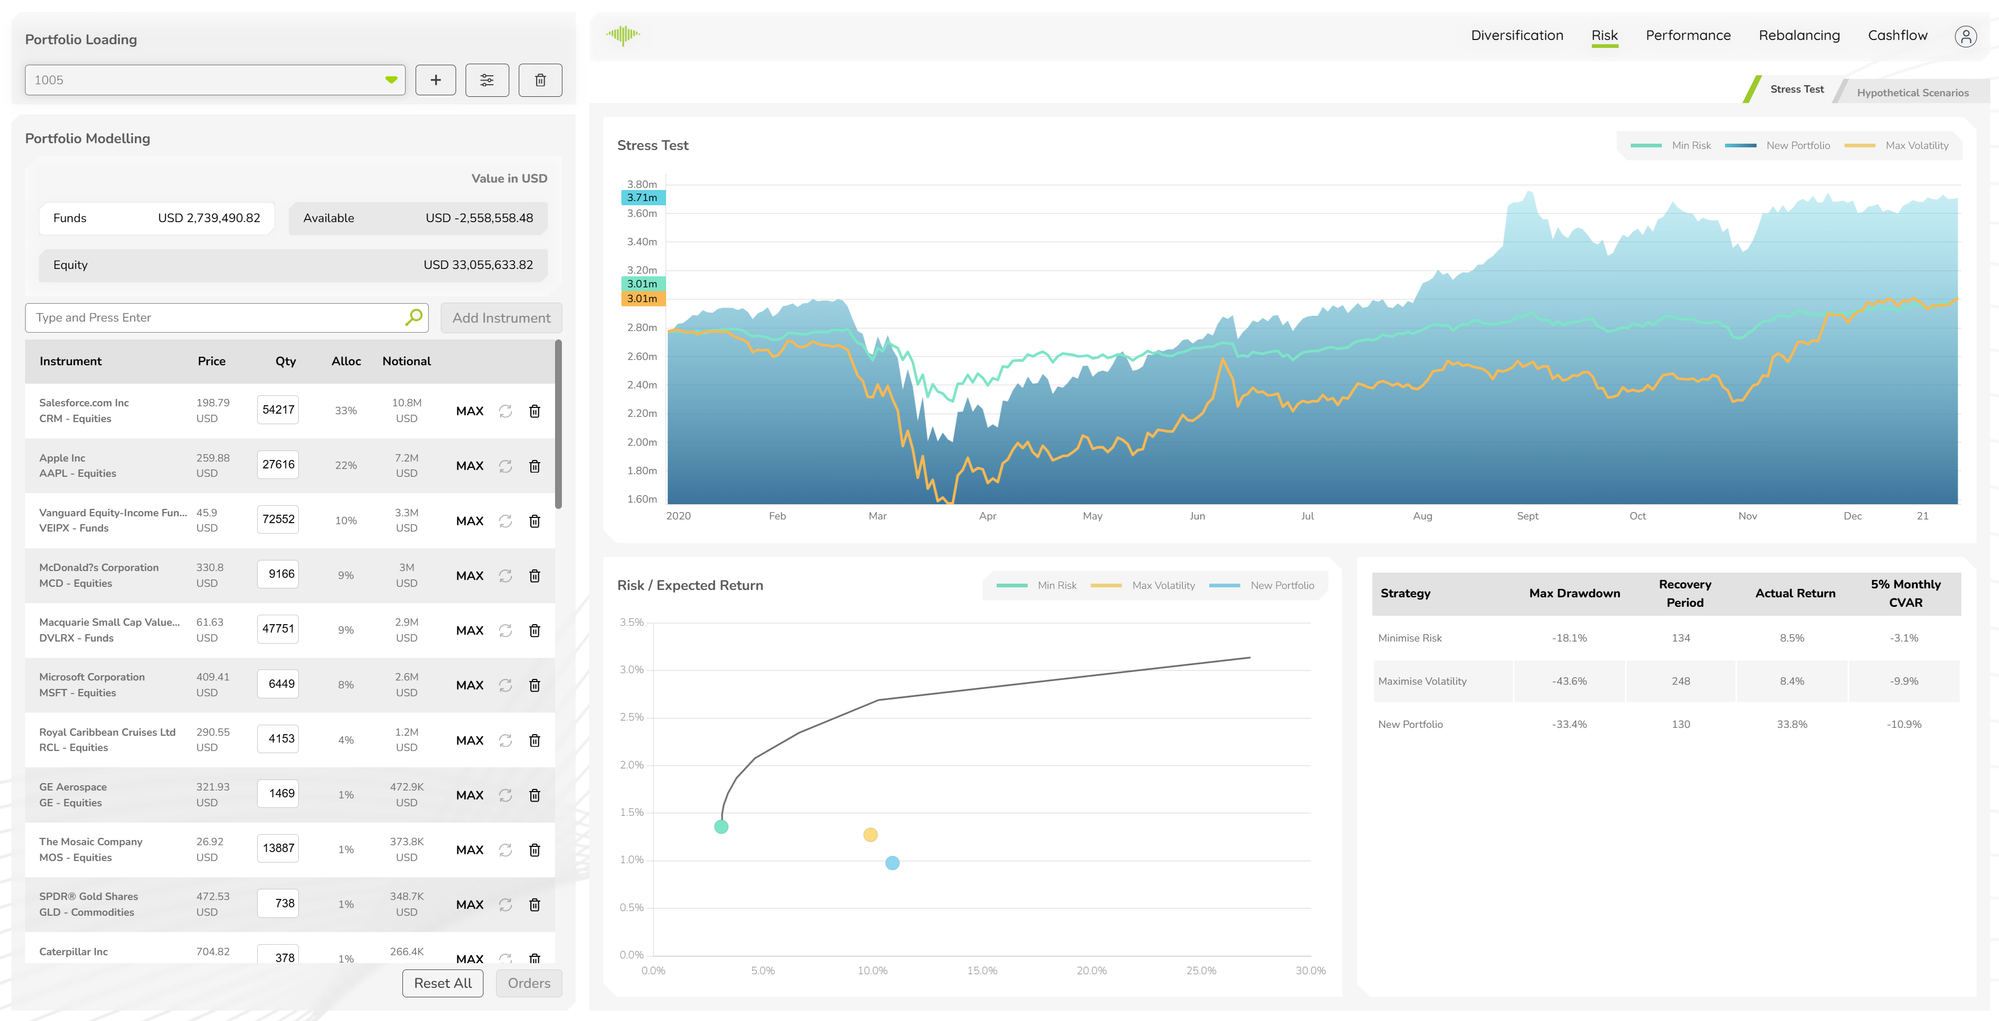Delete the loaded portfolio using the trash icon
1999x1021 pixels.
(539, 80)
